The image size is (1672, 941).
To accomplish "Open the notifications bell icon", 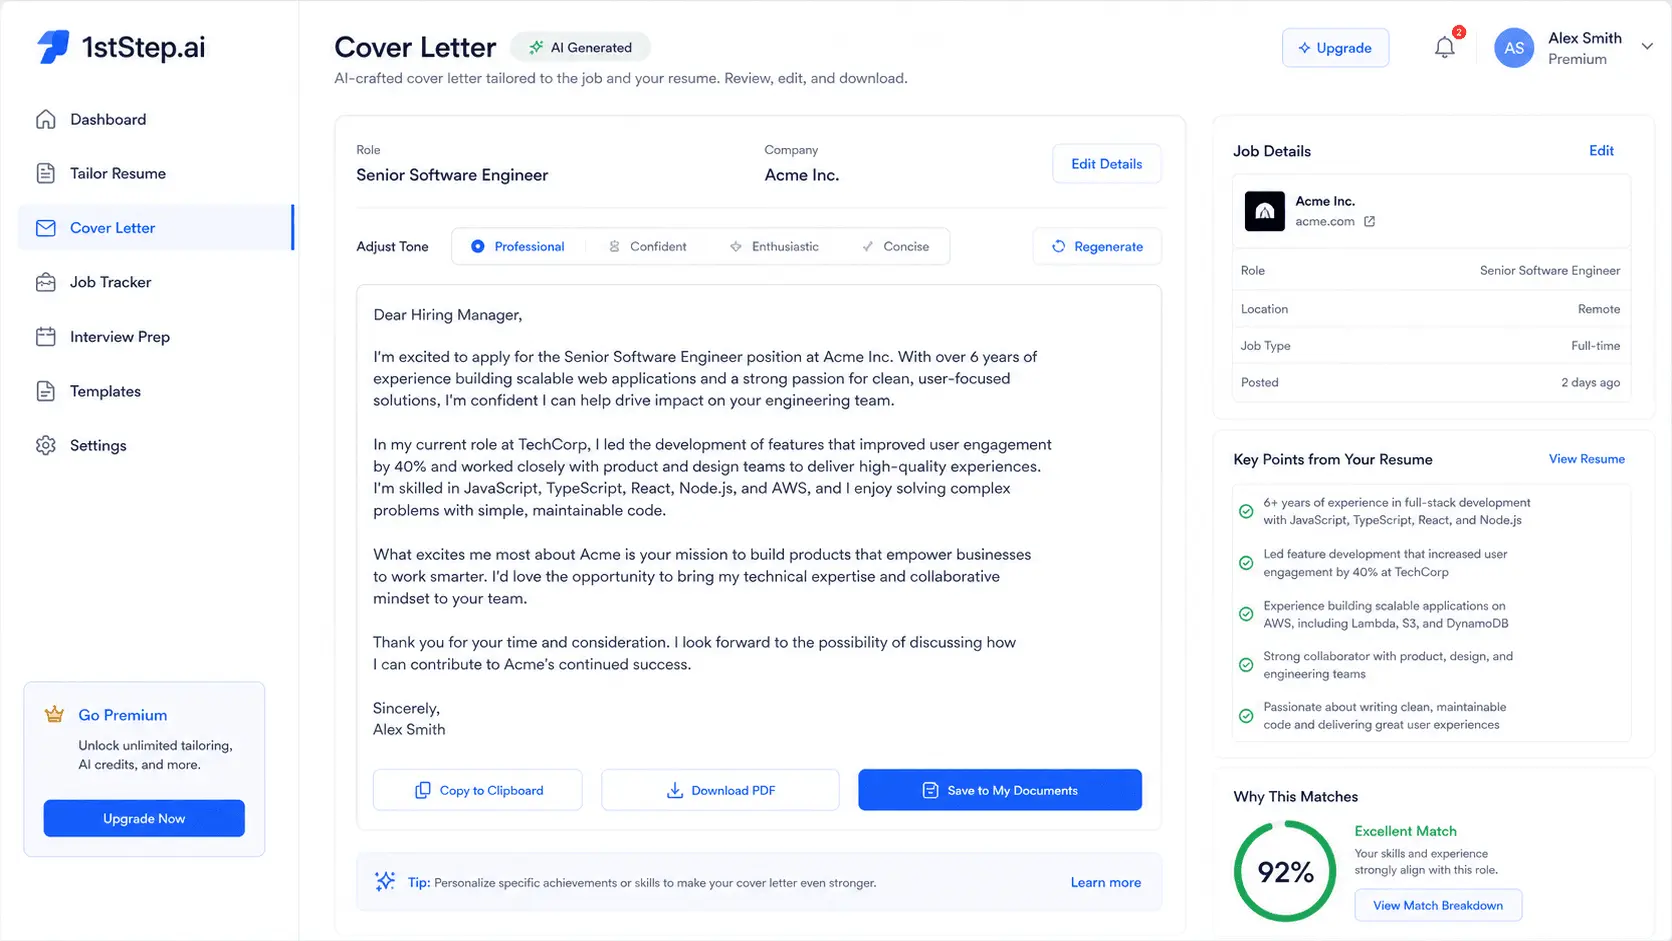I will click(x=1445, y=47).
